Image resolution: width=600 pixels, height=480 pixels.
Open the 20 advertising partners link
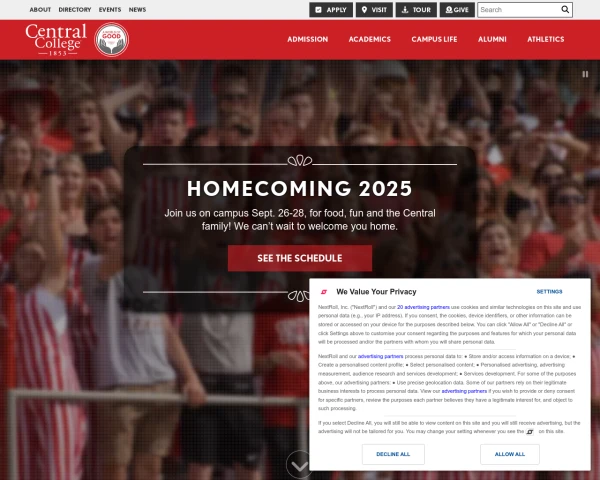point(423,307)
